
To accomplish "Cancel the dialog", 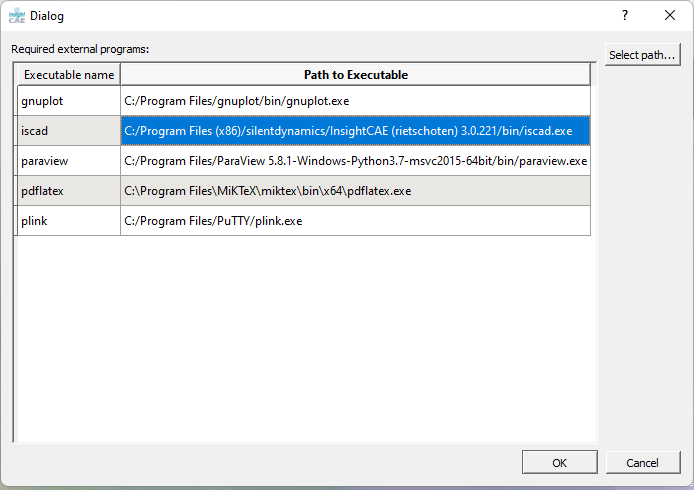I will click(x=643, y=462).
